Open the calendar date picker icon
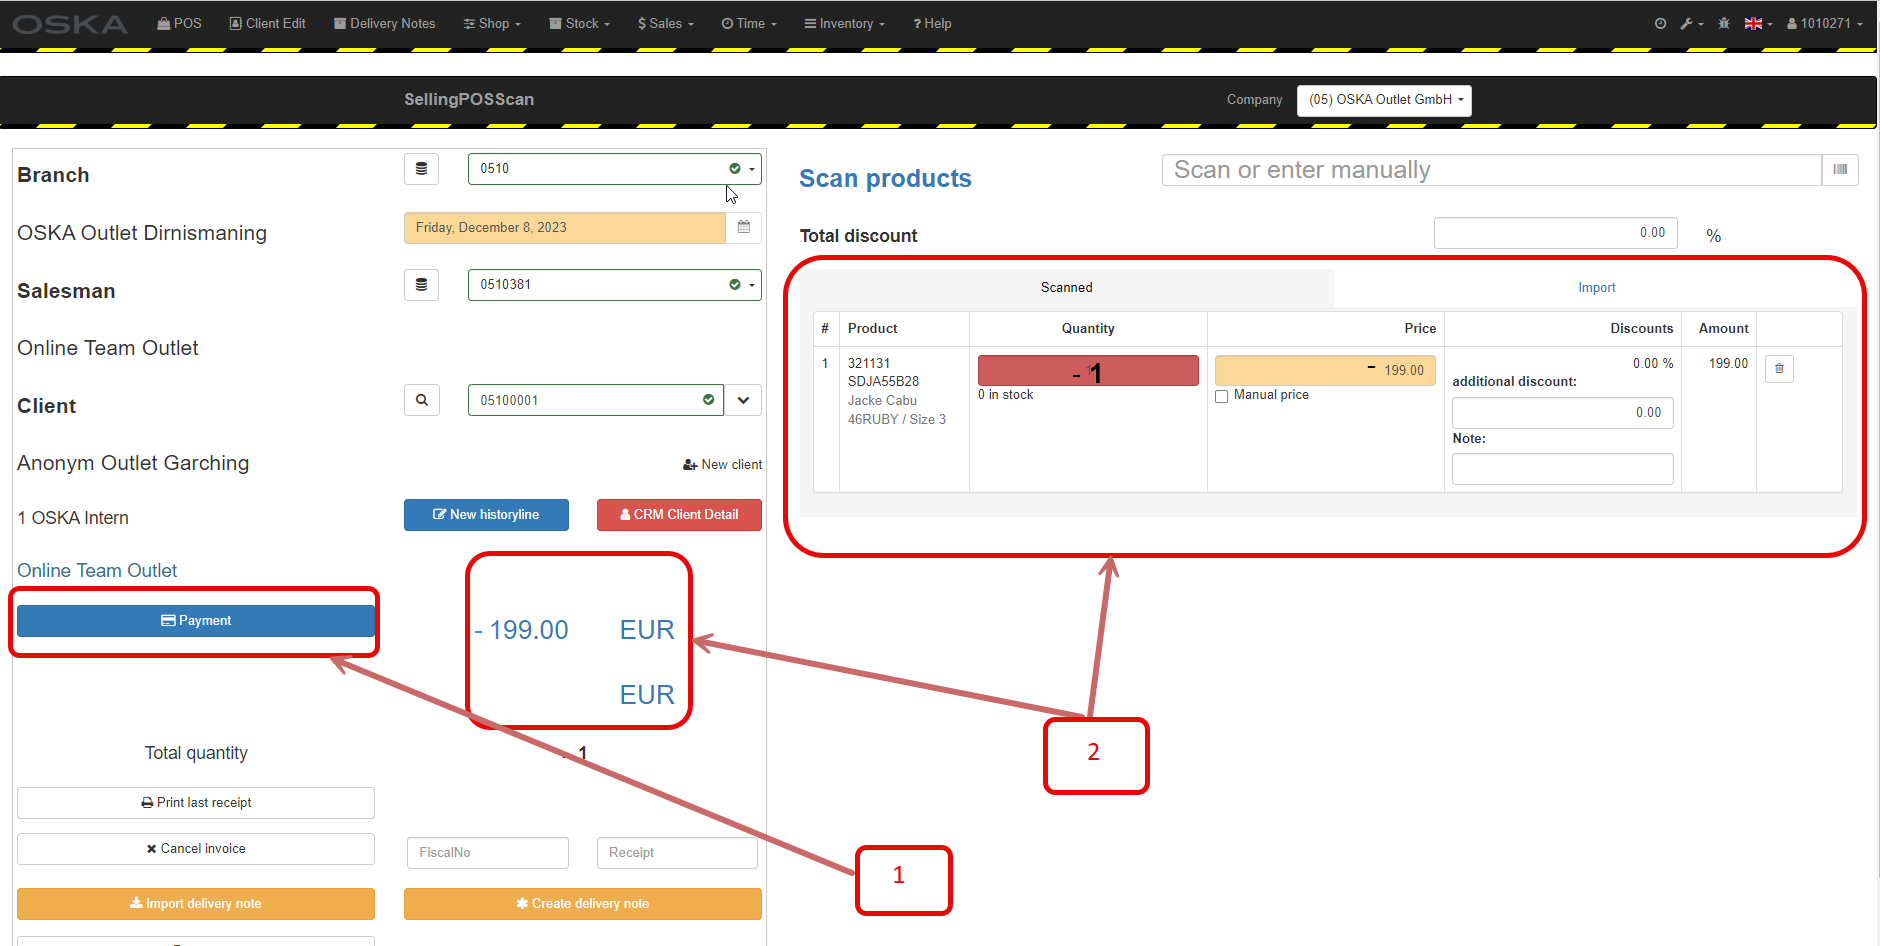Image resolution: width=1880 pixels, height=946 pixels. 744,228
